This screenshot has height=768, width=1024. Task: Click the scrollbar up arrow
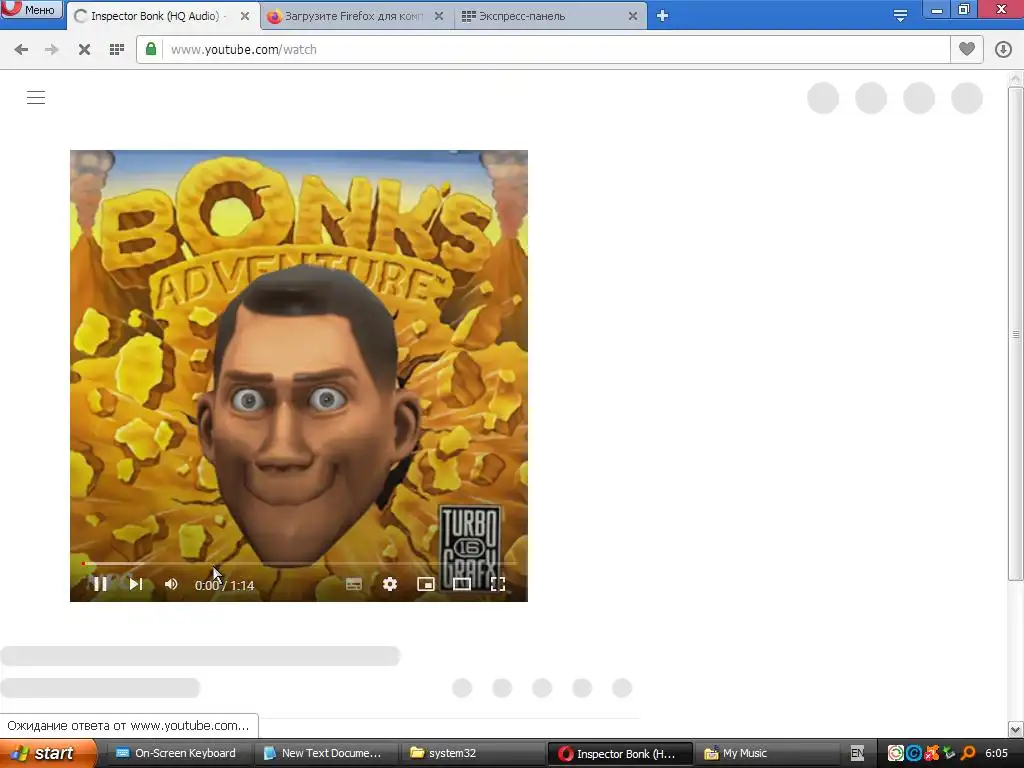[1016, 79]
